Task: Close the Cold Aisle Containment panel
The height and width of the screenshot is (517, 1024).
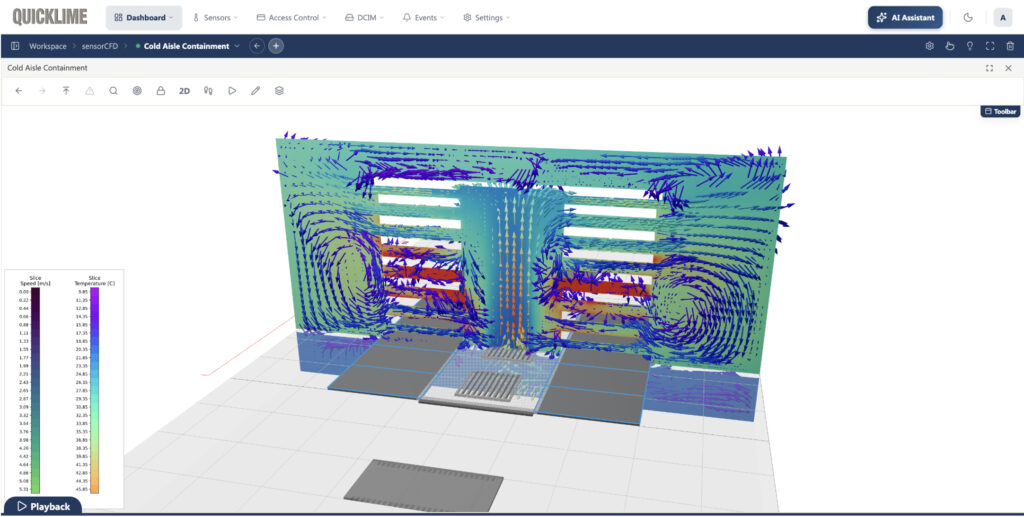Action: (1008, 68)
